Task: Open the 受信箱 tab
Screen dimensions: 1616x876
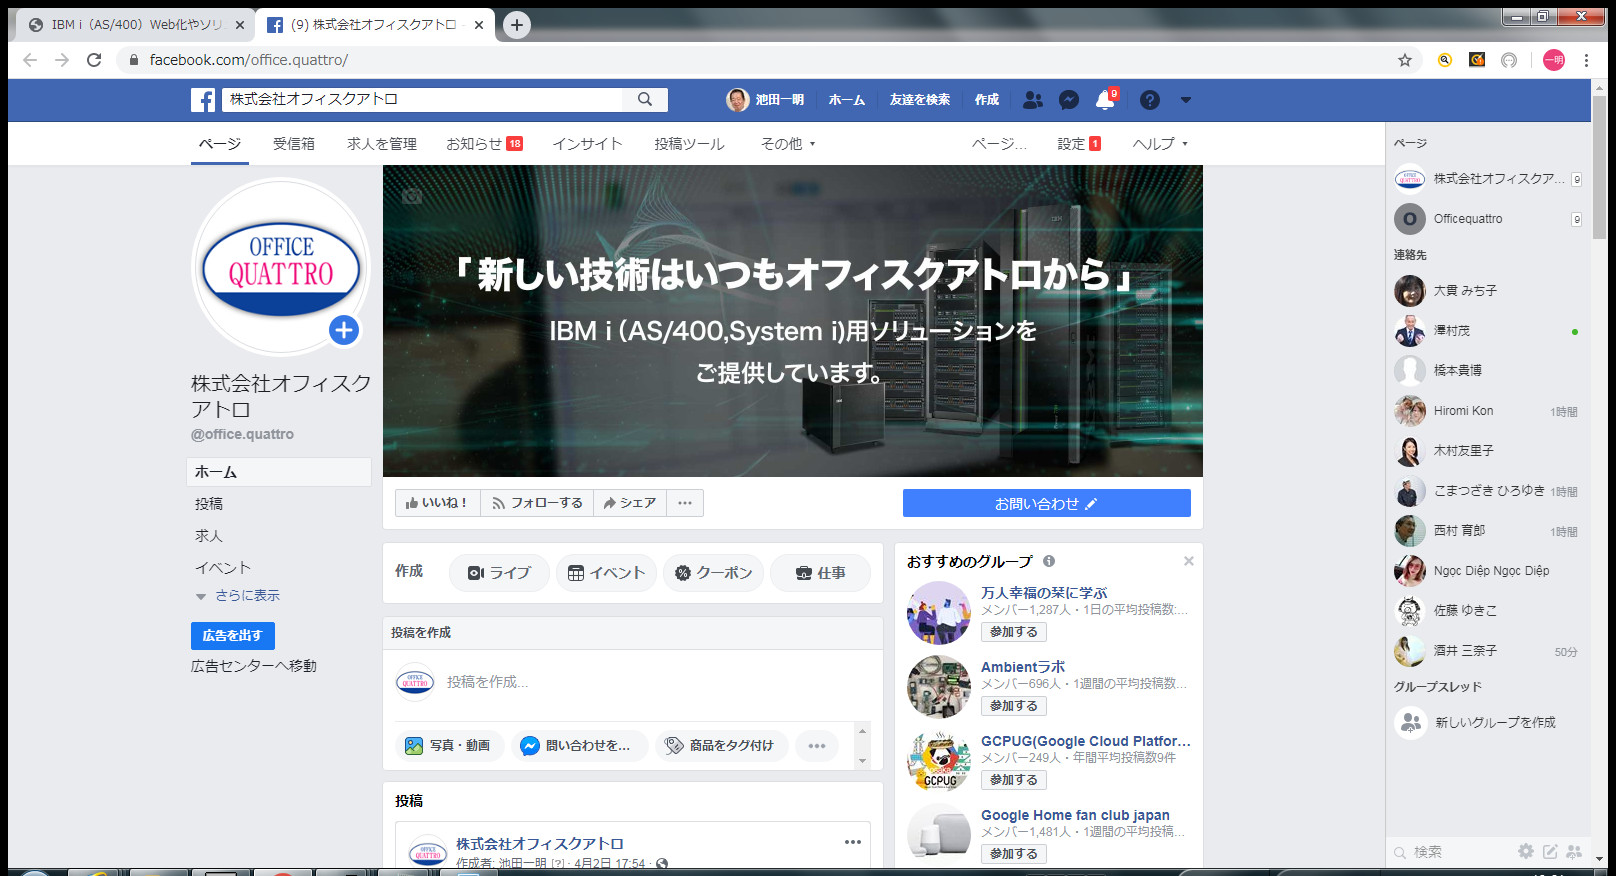Action: coord(293,144)
